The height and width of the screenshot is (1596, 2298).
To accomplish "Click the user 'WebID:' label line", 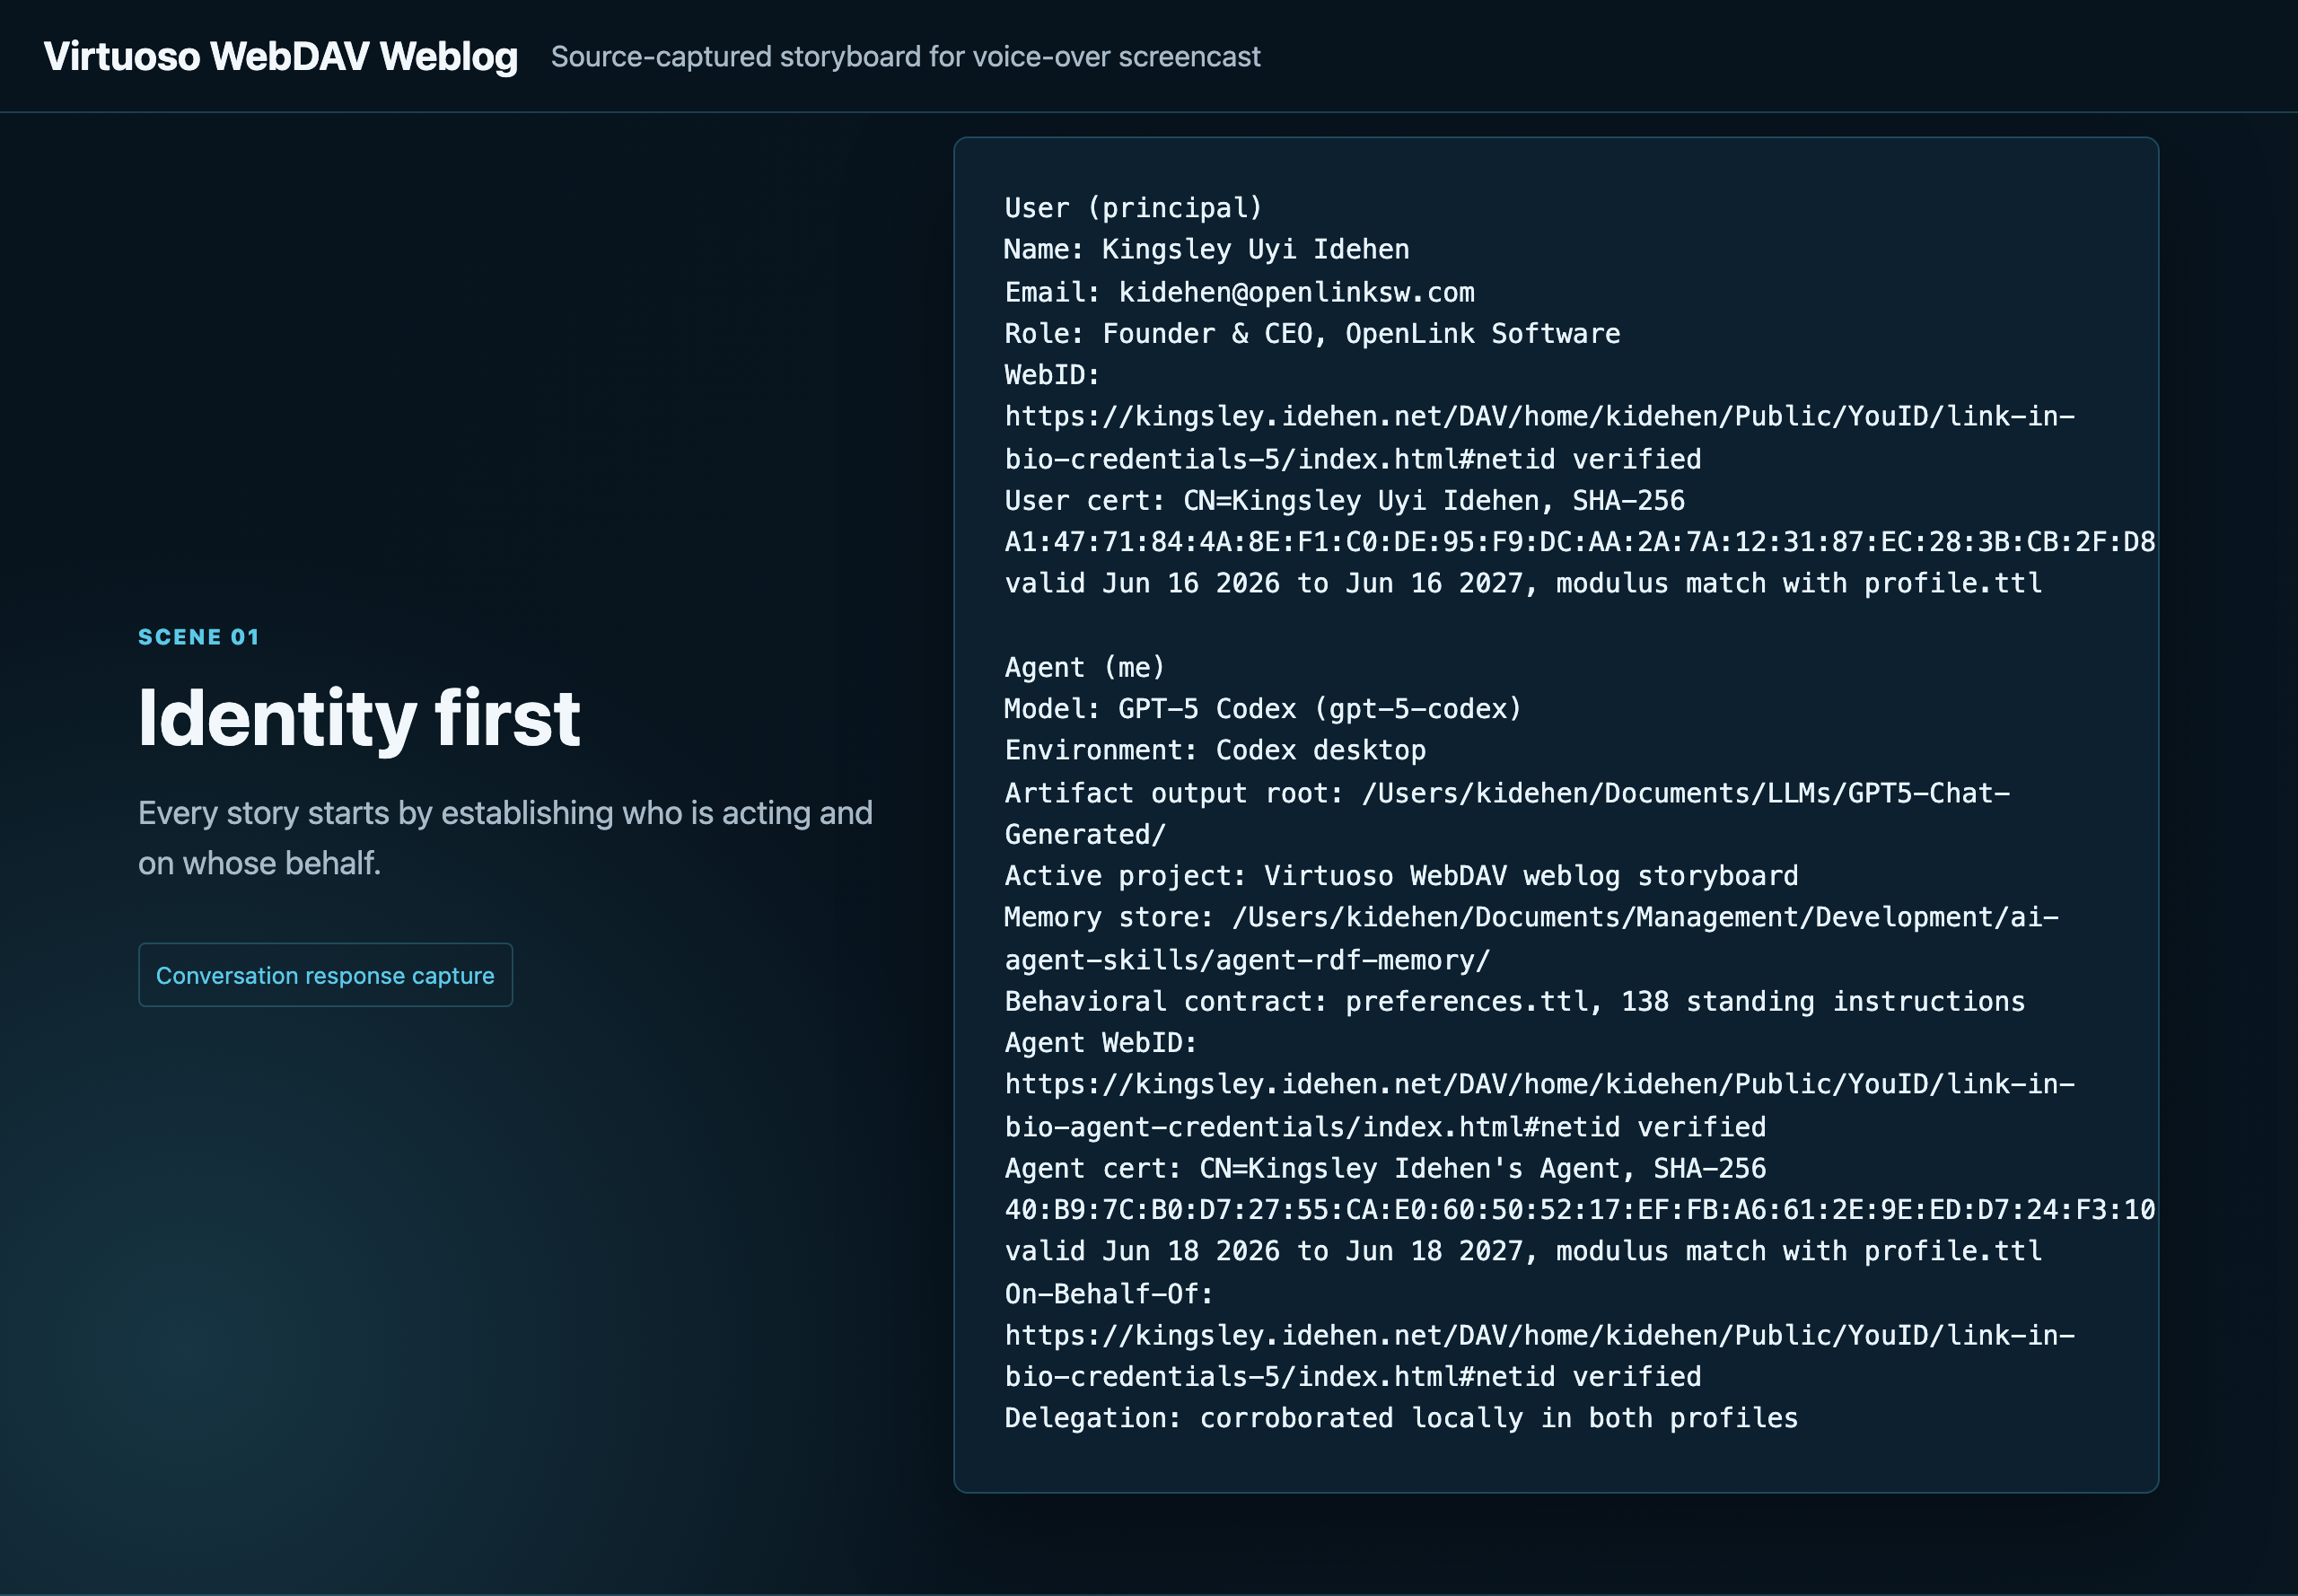I will tap(1052, 375).
